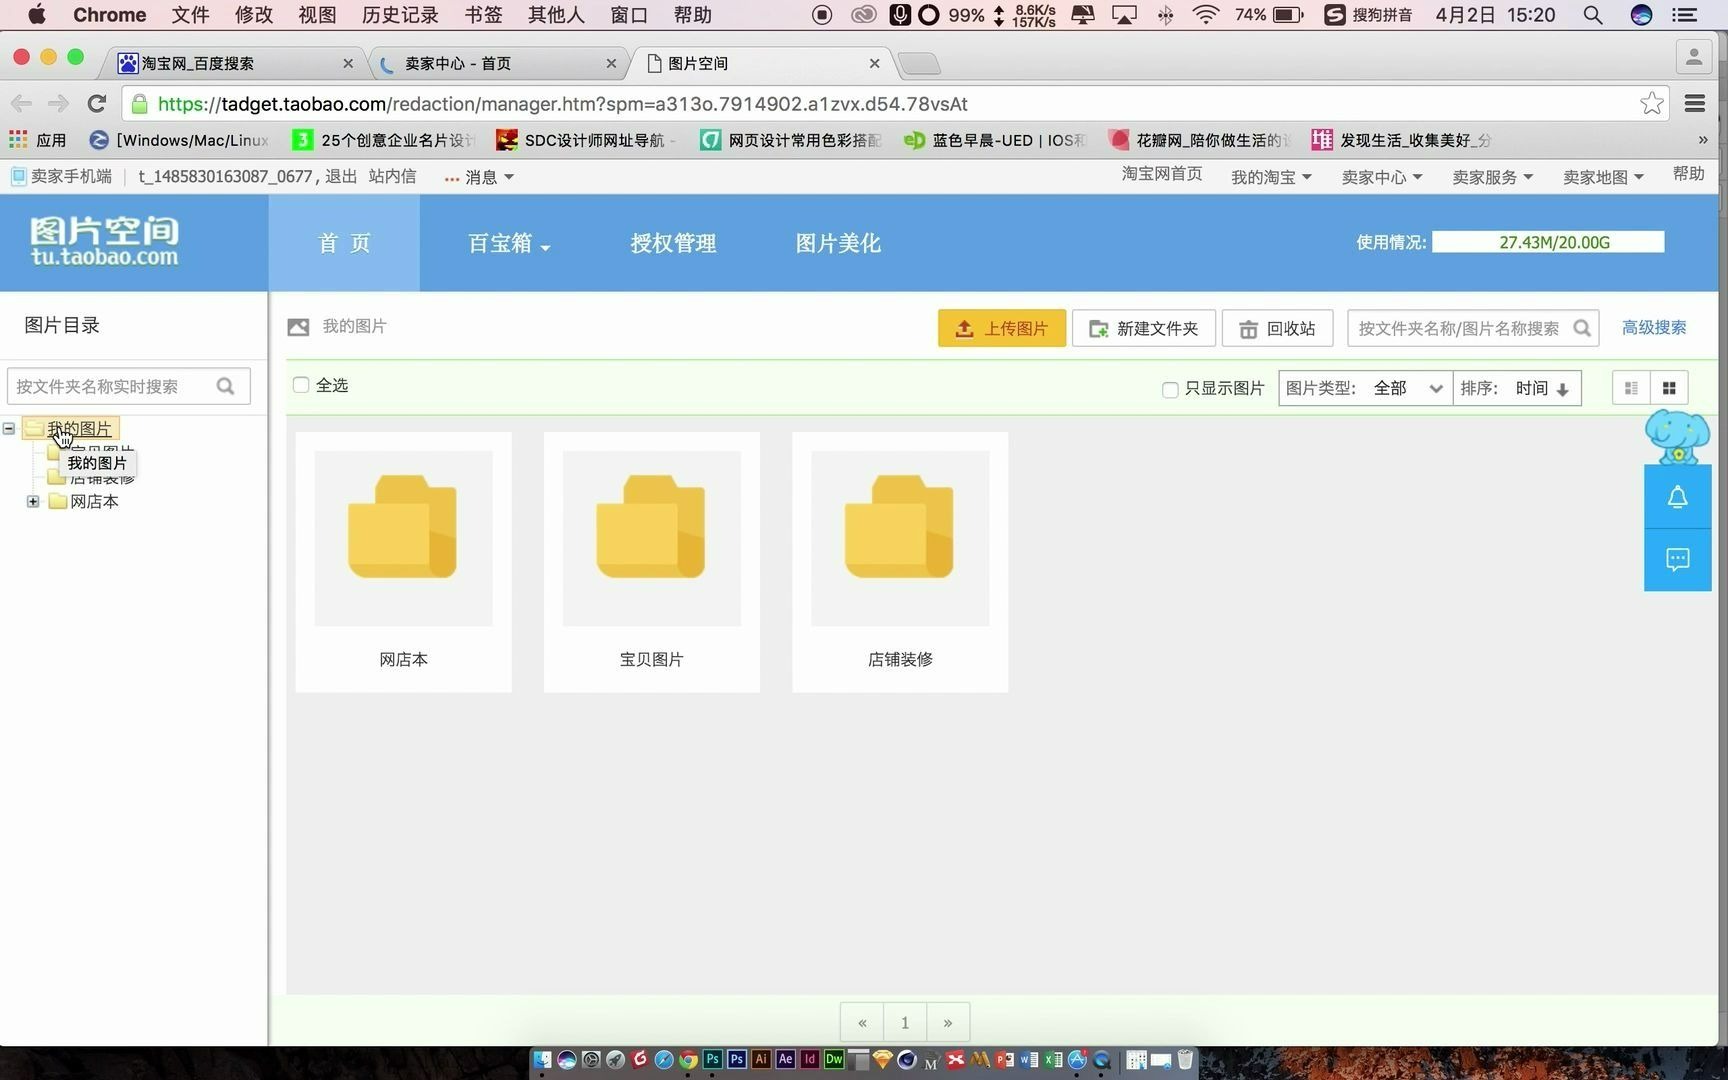Open the 卖家地图 dropdown
The width and height of the screenshot is (1728, 1080).
click(1603, 177)
